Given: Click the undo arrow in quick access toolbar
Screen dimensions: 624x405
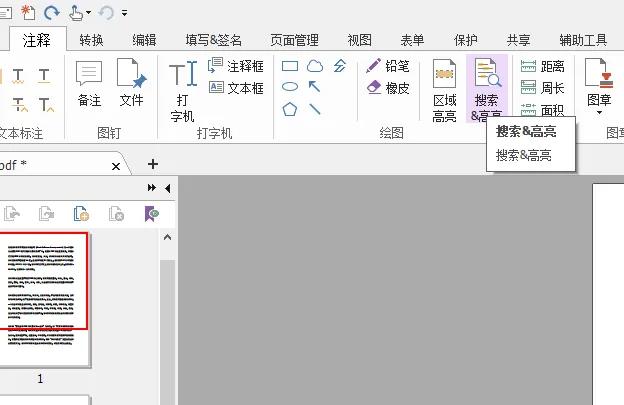Looking at the screenshot, I should [106, 13].
